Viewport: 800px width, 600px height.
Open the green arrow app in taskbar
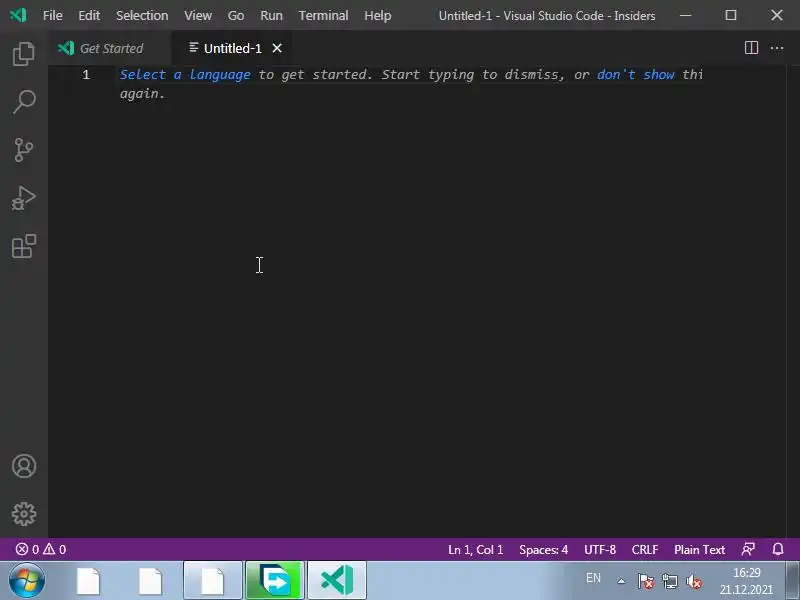click(x=274, y=580)
